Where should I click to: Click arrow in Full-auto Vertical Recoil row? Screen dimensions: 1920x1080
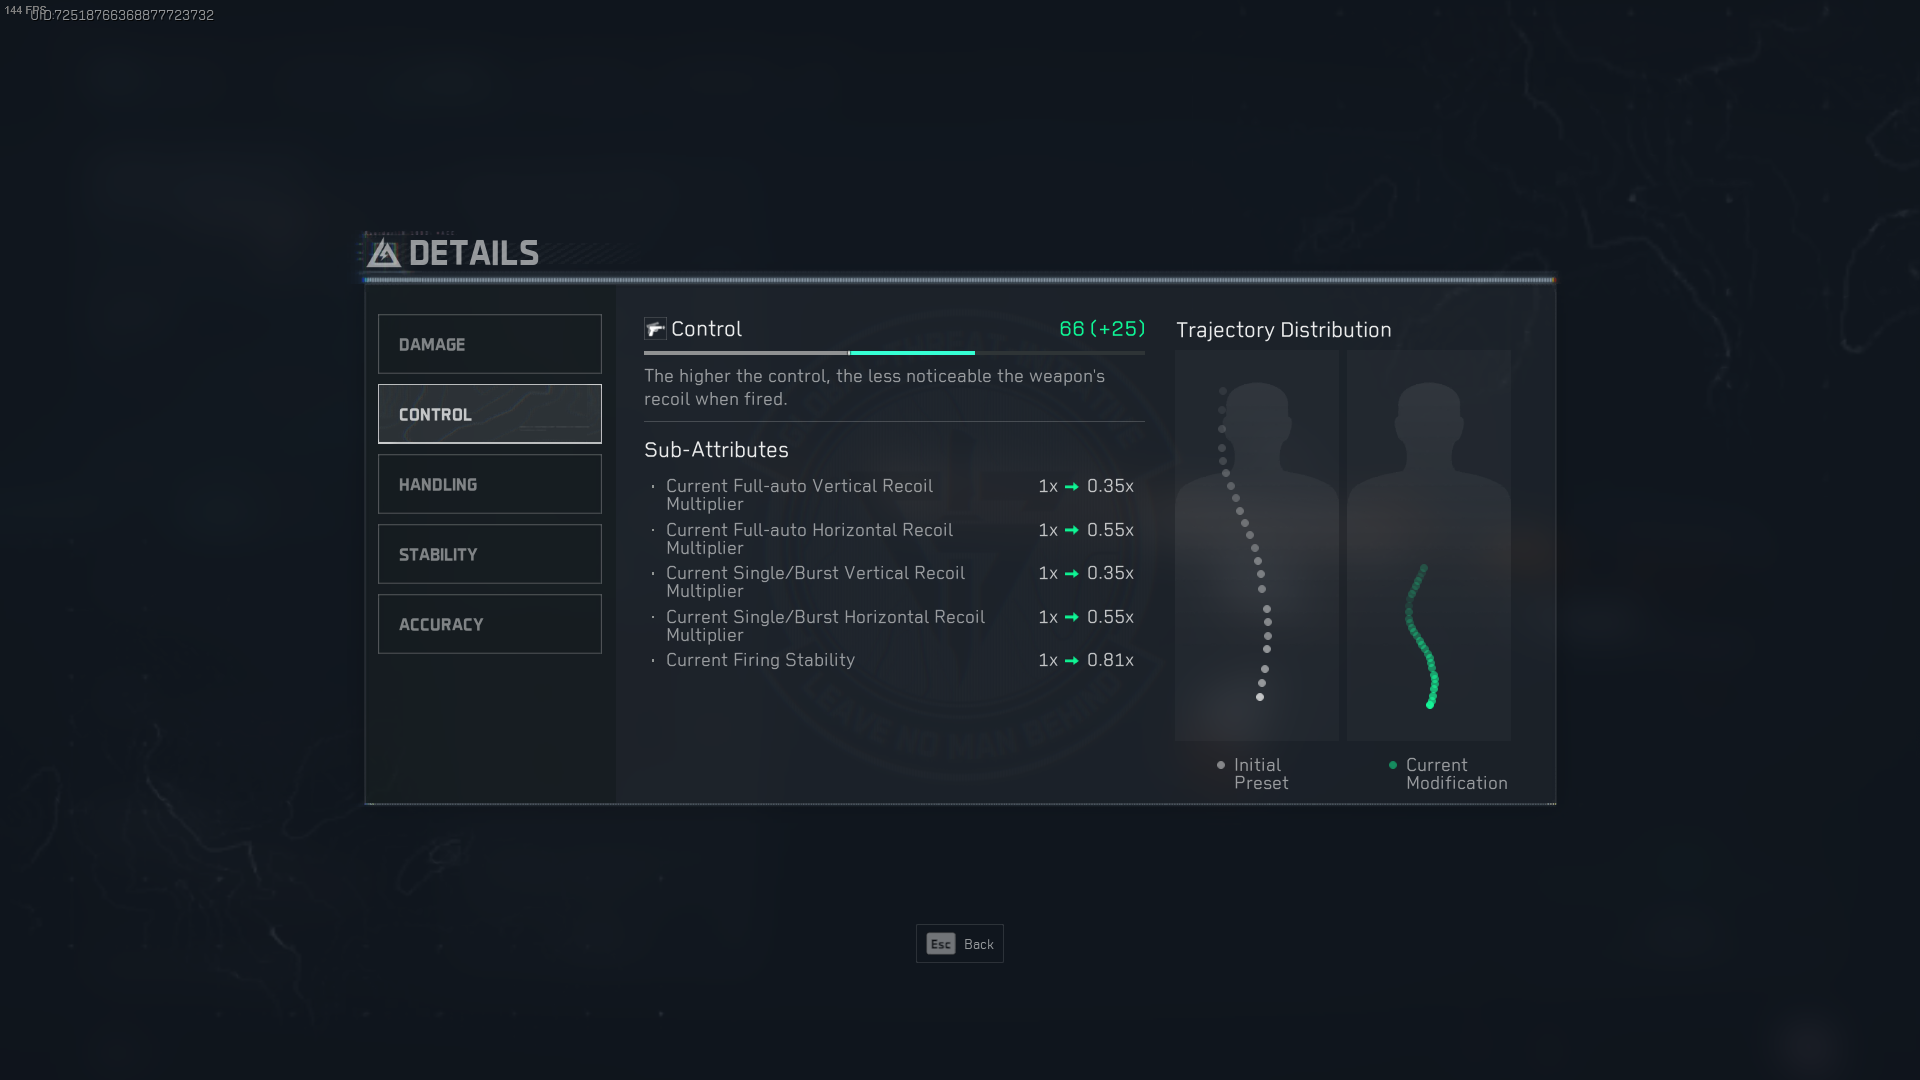pos(1071,487)
